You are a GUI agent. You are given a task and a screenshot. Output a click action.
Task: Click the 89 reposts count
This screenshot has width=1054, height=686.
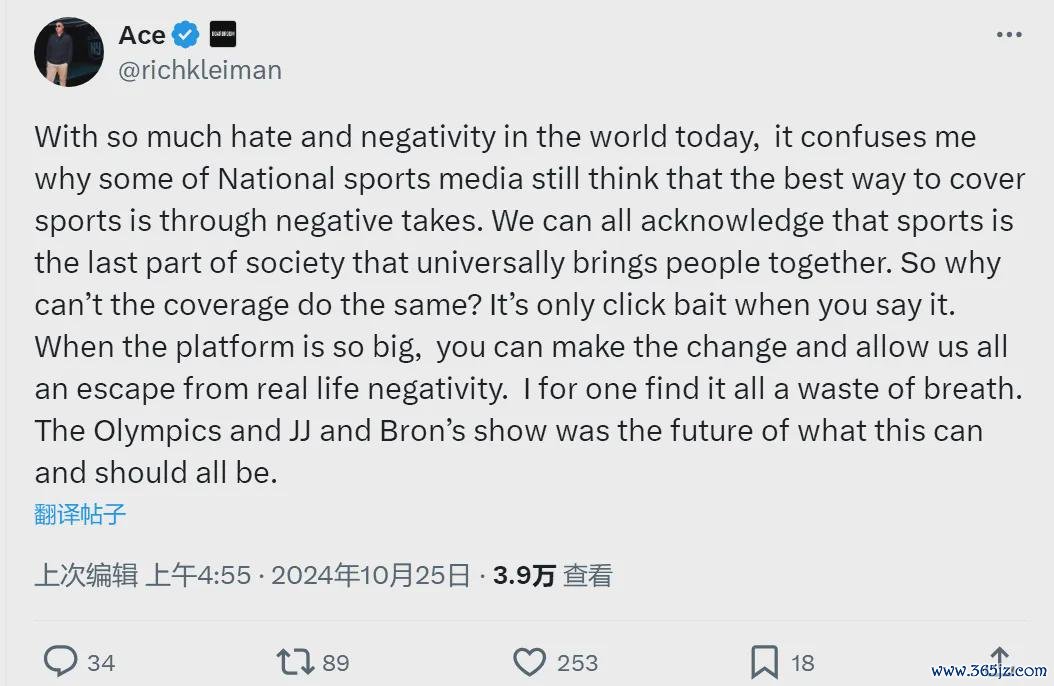point(336,662)
